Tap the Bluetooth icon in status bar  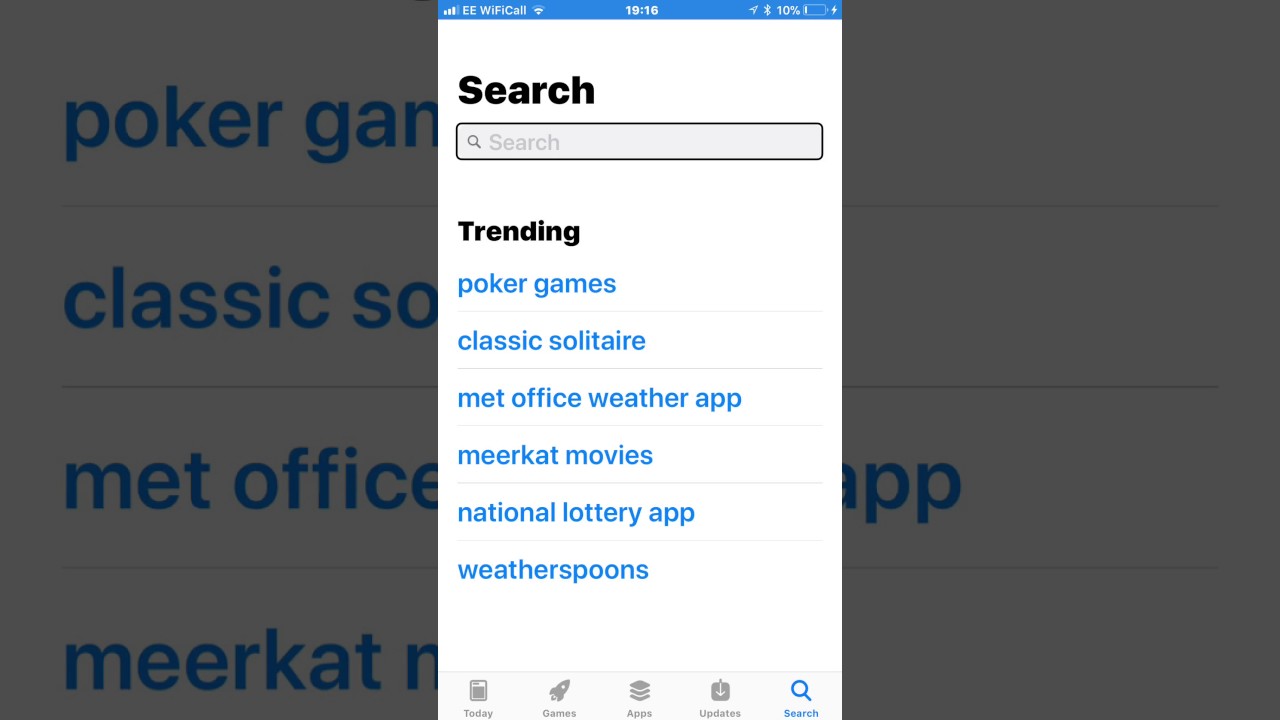click(767, 10)
